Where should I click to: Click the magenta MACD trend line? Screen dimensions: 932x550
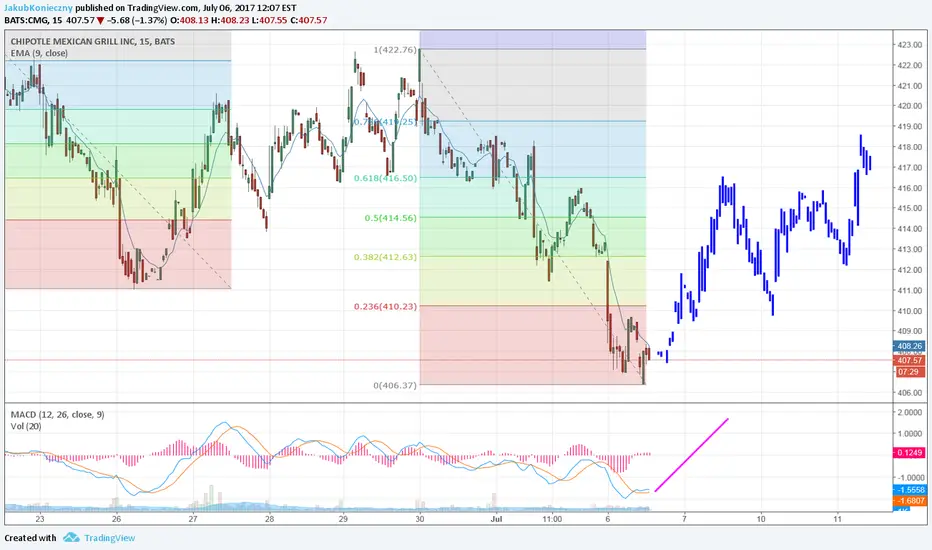[x=691, y=455]
